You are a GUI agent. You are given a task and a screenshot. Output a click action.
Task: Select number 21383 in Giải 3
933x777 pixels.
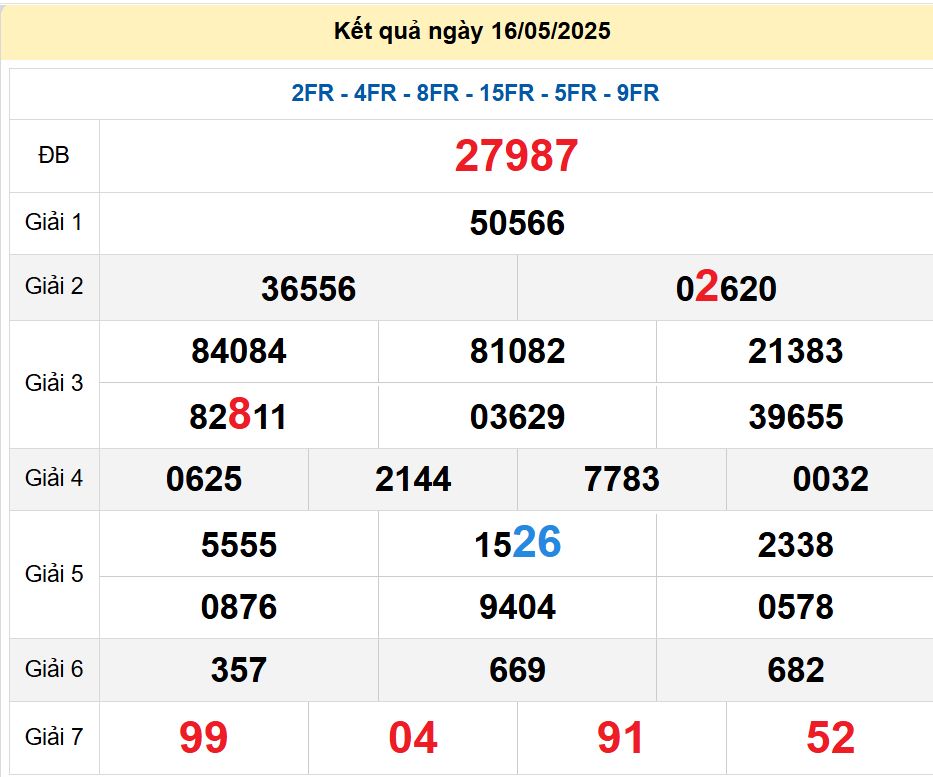pyautogui.click(x=793, y=352)
